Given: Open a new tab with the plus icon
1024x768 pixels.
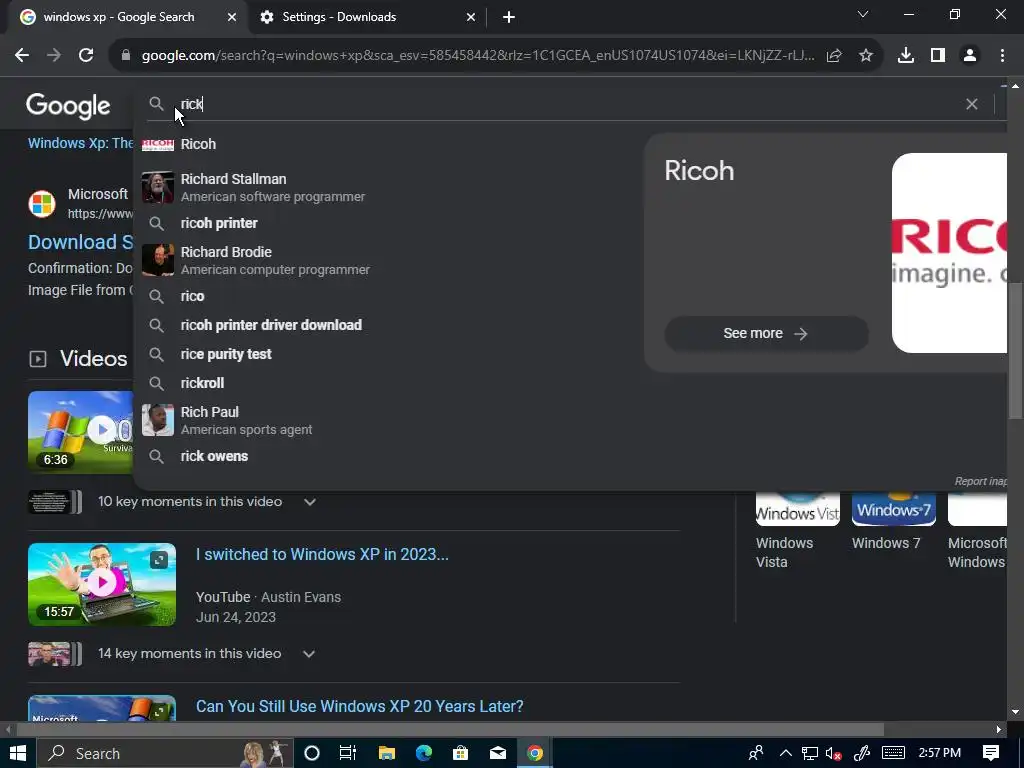Looking at the screenshot, I should [509, 18].
